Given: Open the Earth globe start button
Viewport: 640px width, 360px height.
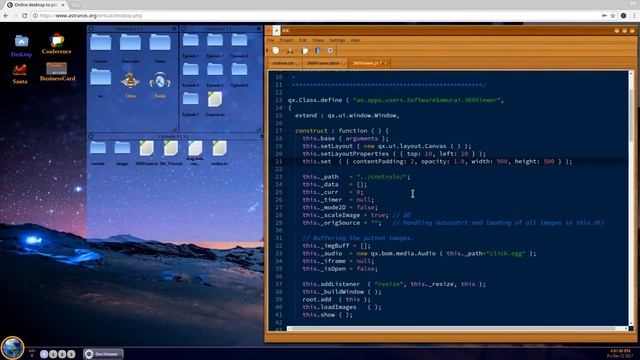Looking at the screenshot, I should pos(12,348).
